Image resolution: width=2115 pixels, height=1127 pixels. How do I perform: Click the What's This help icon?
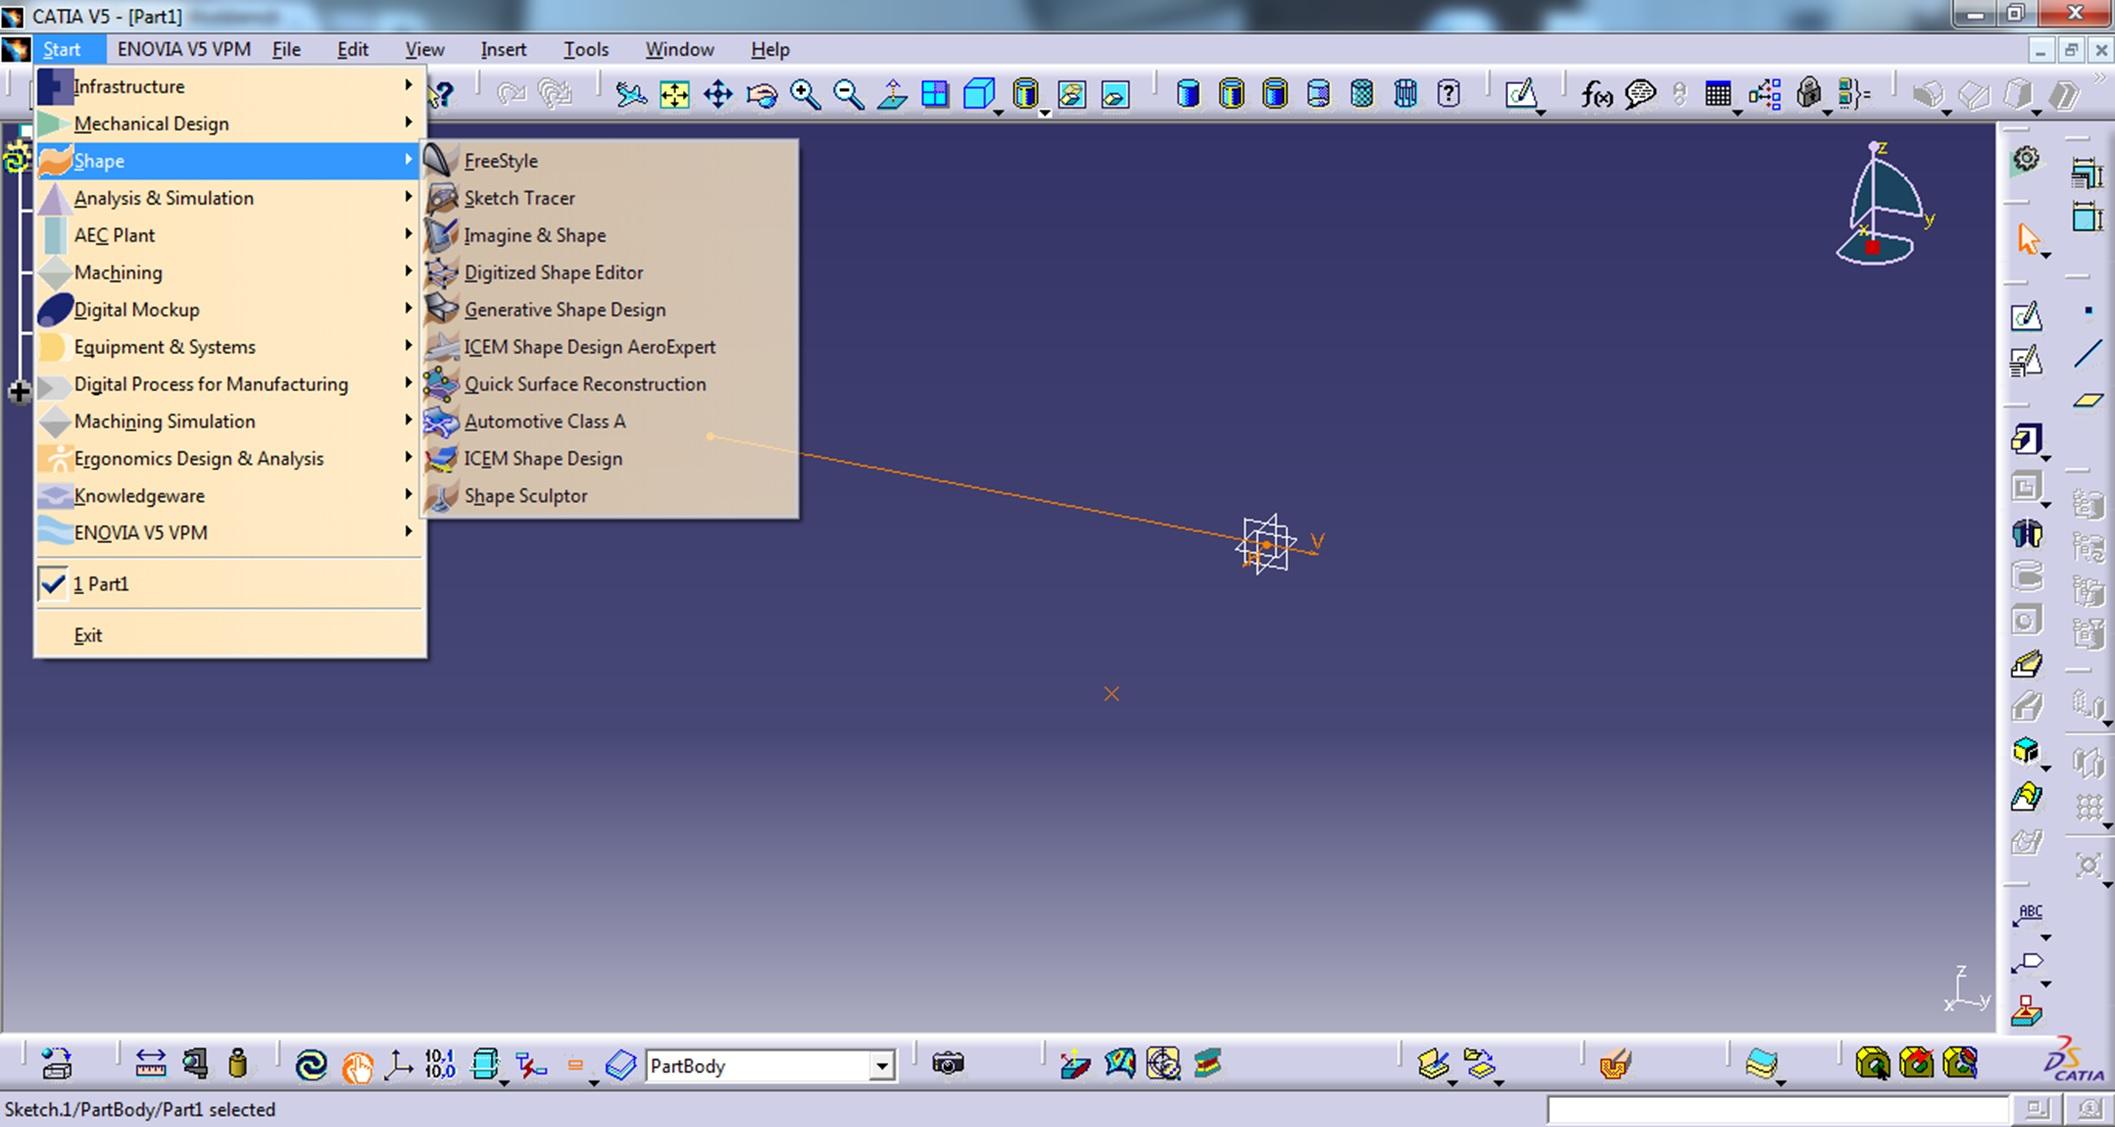click(x=441, y=94)
